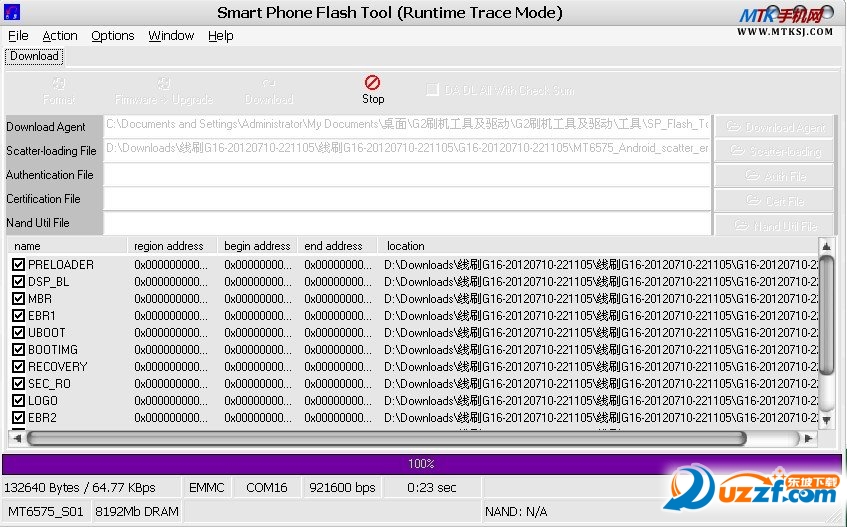Click the Stop icon in toolbar
This screenshot has height=527, width=847.
click(x=372, y=83)
